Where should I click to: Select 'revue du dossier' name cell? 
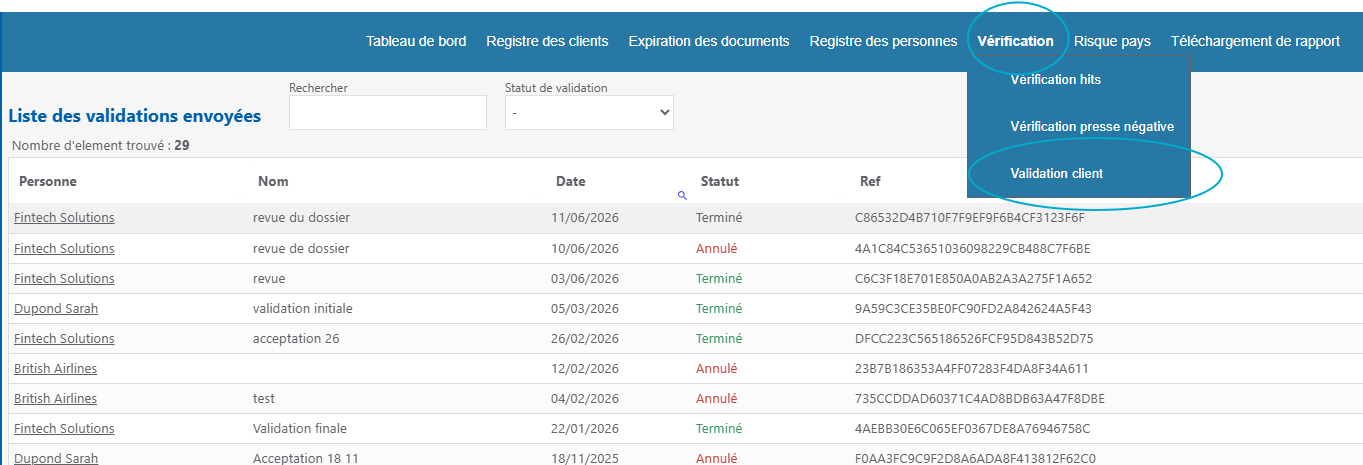coord(302,218)
